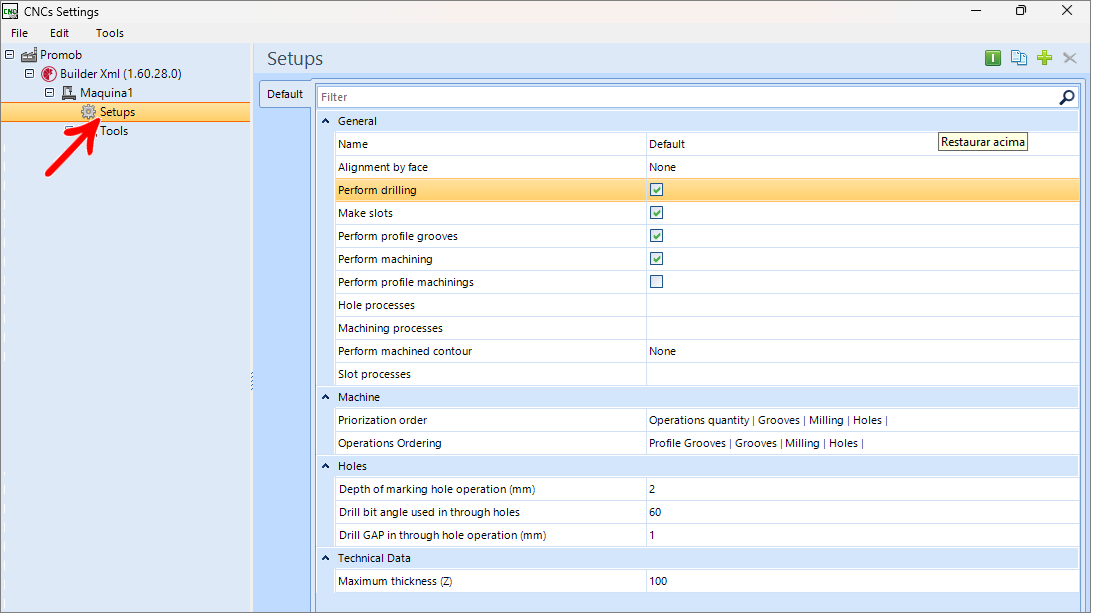Image resolution: width=1095 pixels, height=614 pixels.
Task: Enable the Perform profile machinings checkbox
Action: tap(656, 282)
